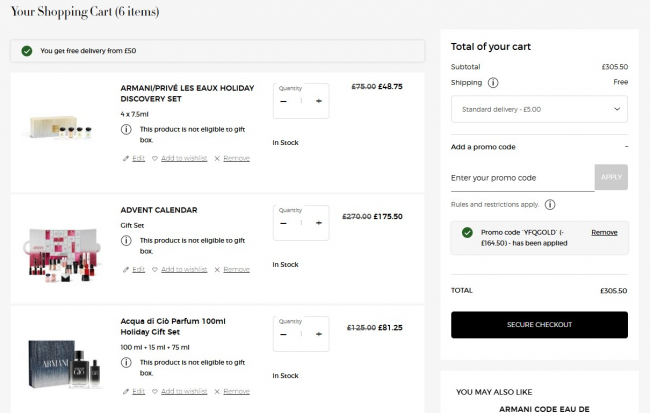Click the gift box info icon for Acqua di Giò

pyautogui.click(x=126, y=362)
